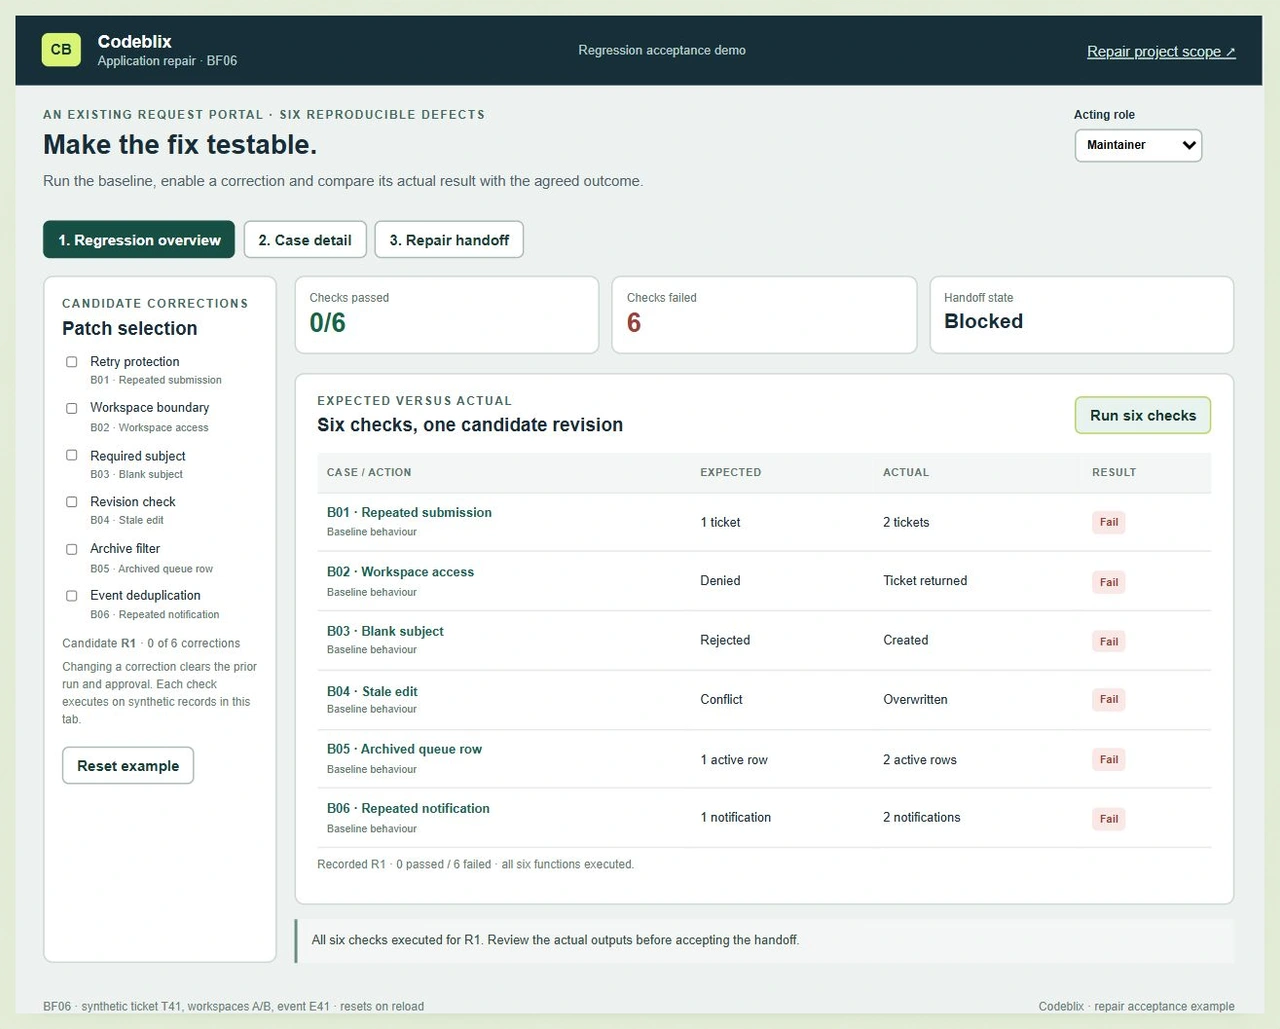Enable the Archive filter correction

71,549
